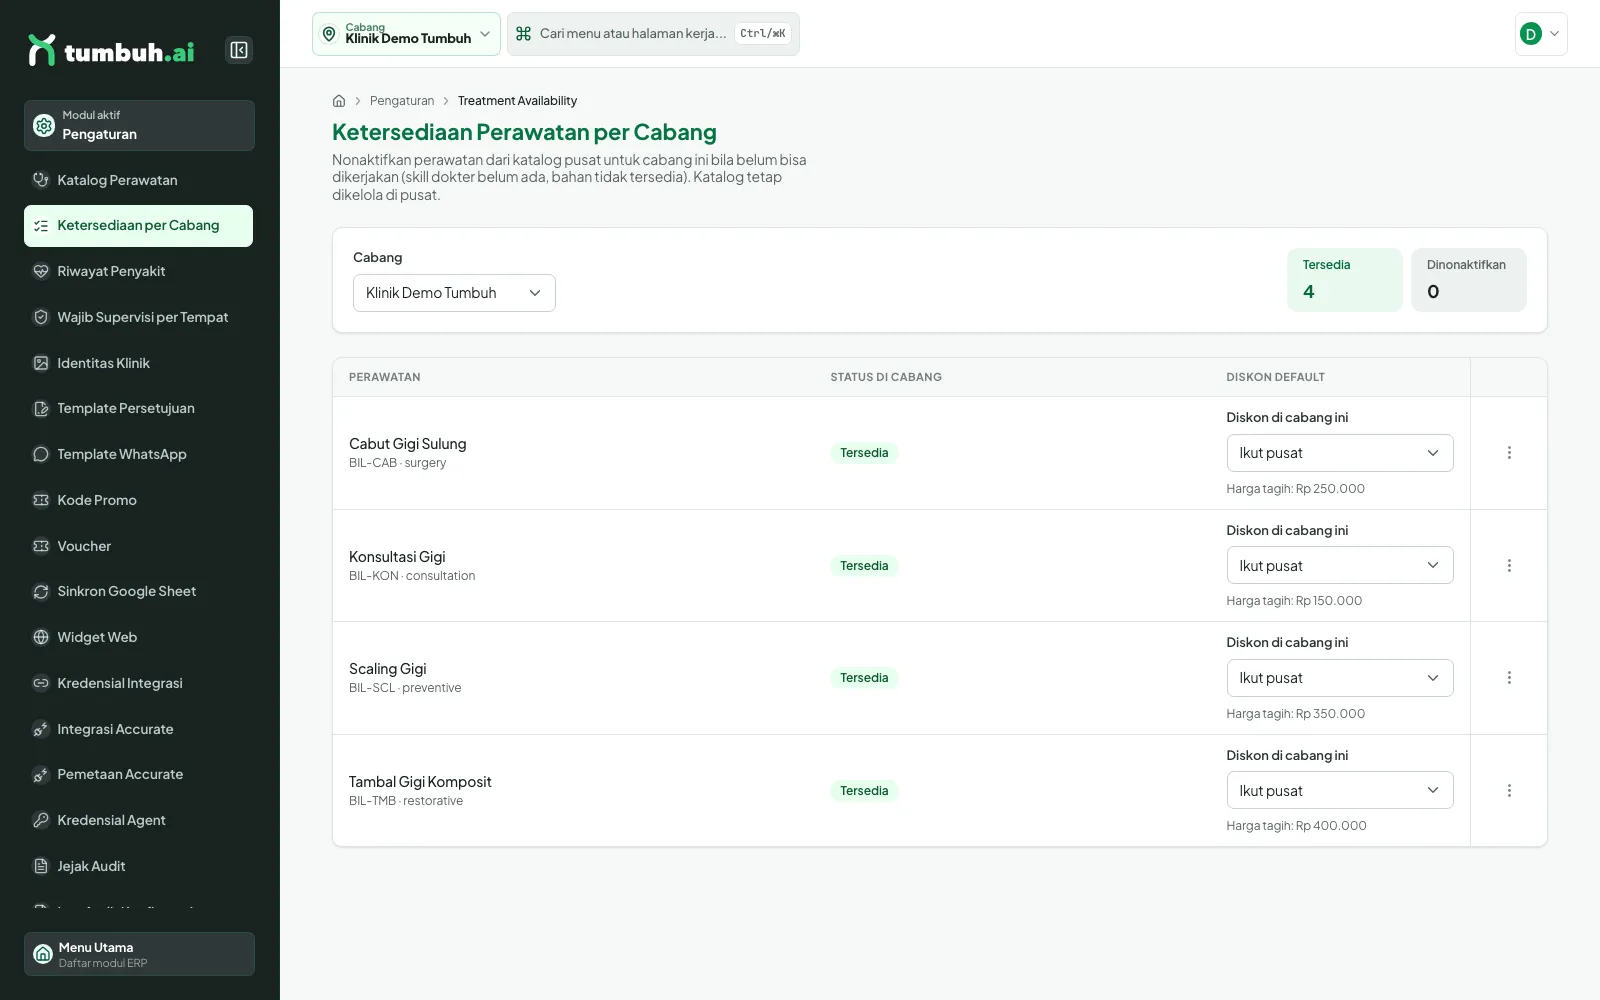
Task: Open three-dot menu for Konsultasi Gigi
Action: click(x=1509, y=566)
